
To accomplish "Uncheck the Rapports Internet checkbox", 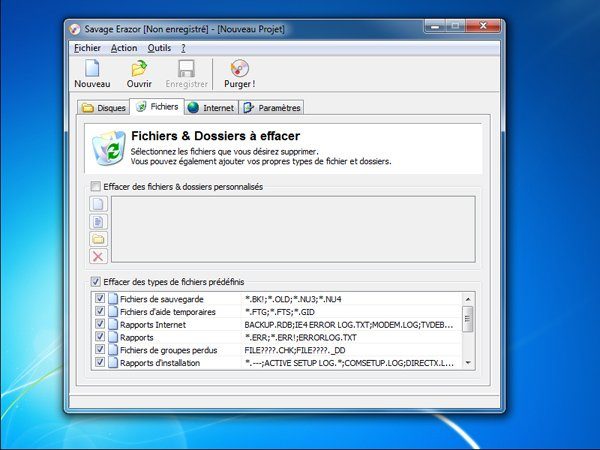I will click(100, 324).
